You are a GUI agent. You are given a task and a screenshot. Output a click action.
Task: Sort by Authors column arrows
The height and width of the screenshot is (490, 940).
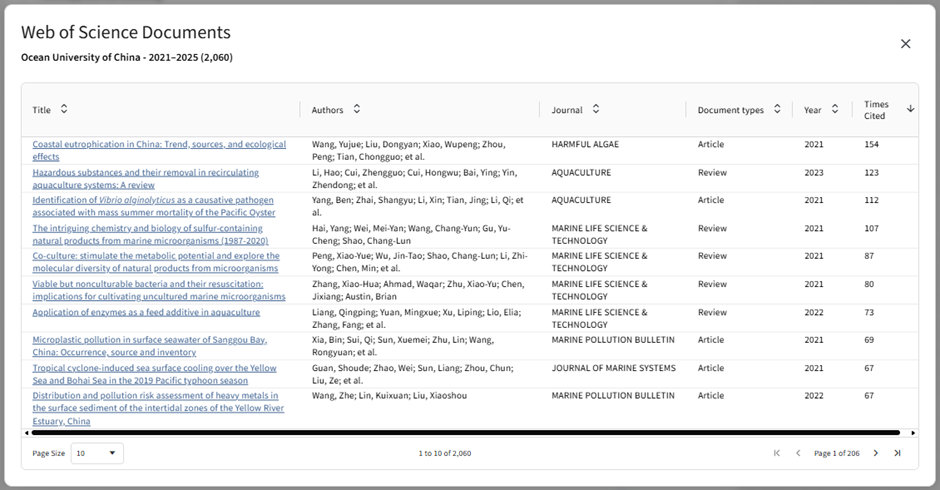coord(357,109)
